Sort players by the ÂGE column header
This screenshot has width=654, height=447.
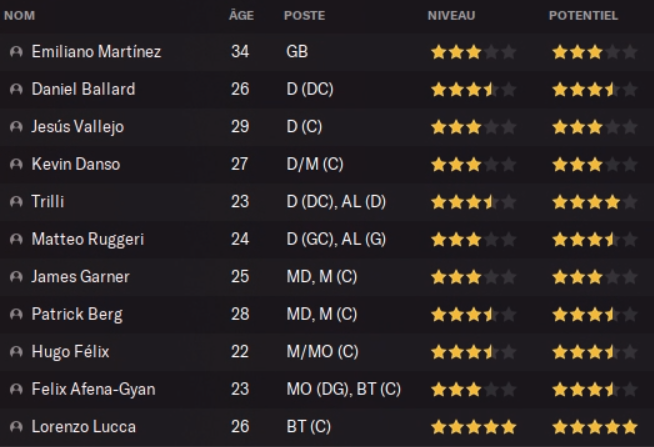tap(240, 16)
